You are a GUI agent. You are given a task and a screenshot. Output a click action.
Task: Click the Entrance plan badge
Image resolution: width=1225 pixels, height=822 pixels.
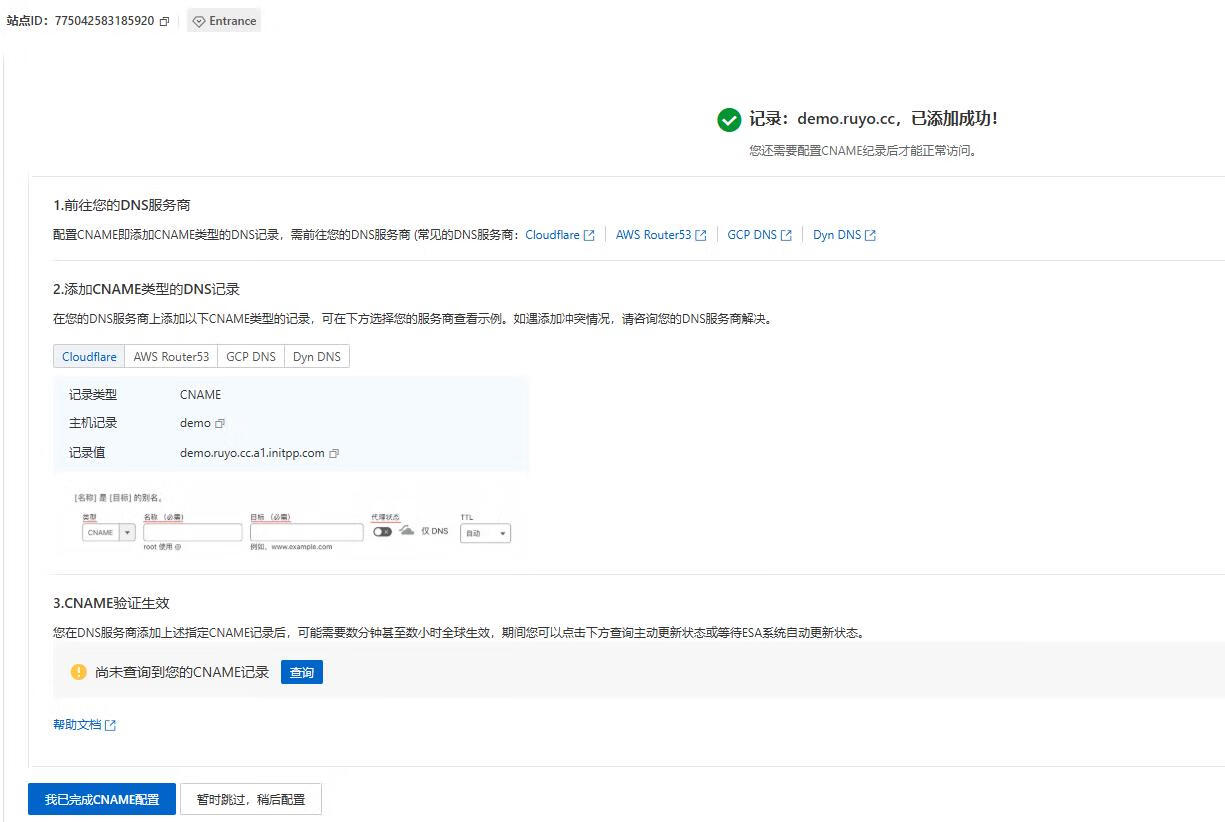(x=224, y=21)
